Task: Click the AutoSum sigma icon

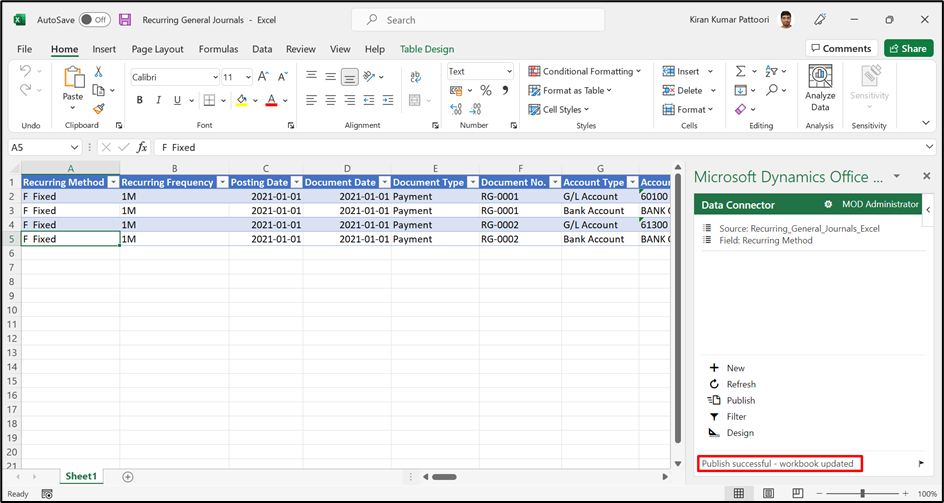Action: click(x=741, y=72)
